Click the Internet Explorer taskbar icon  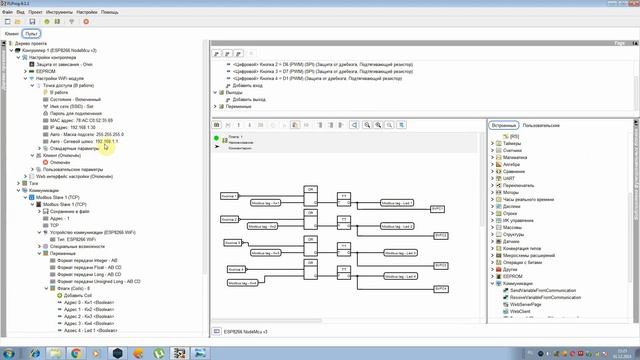pos(35,353)
